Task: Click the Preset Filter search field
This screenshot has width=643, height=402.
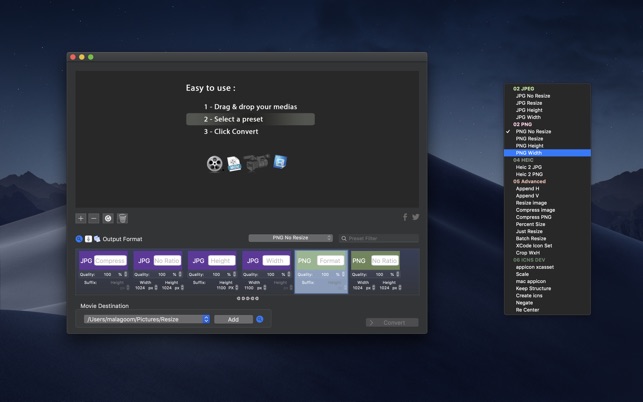Action: point(379,238)
